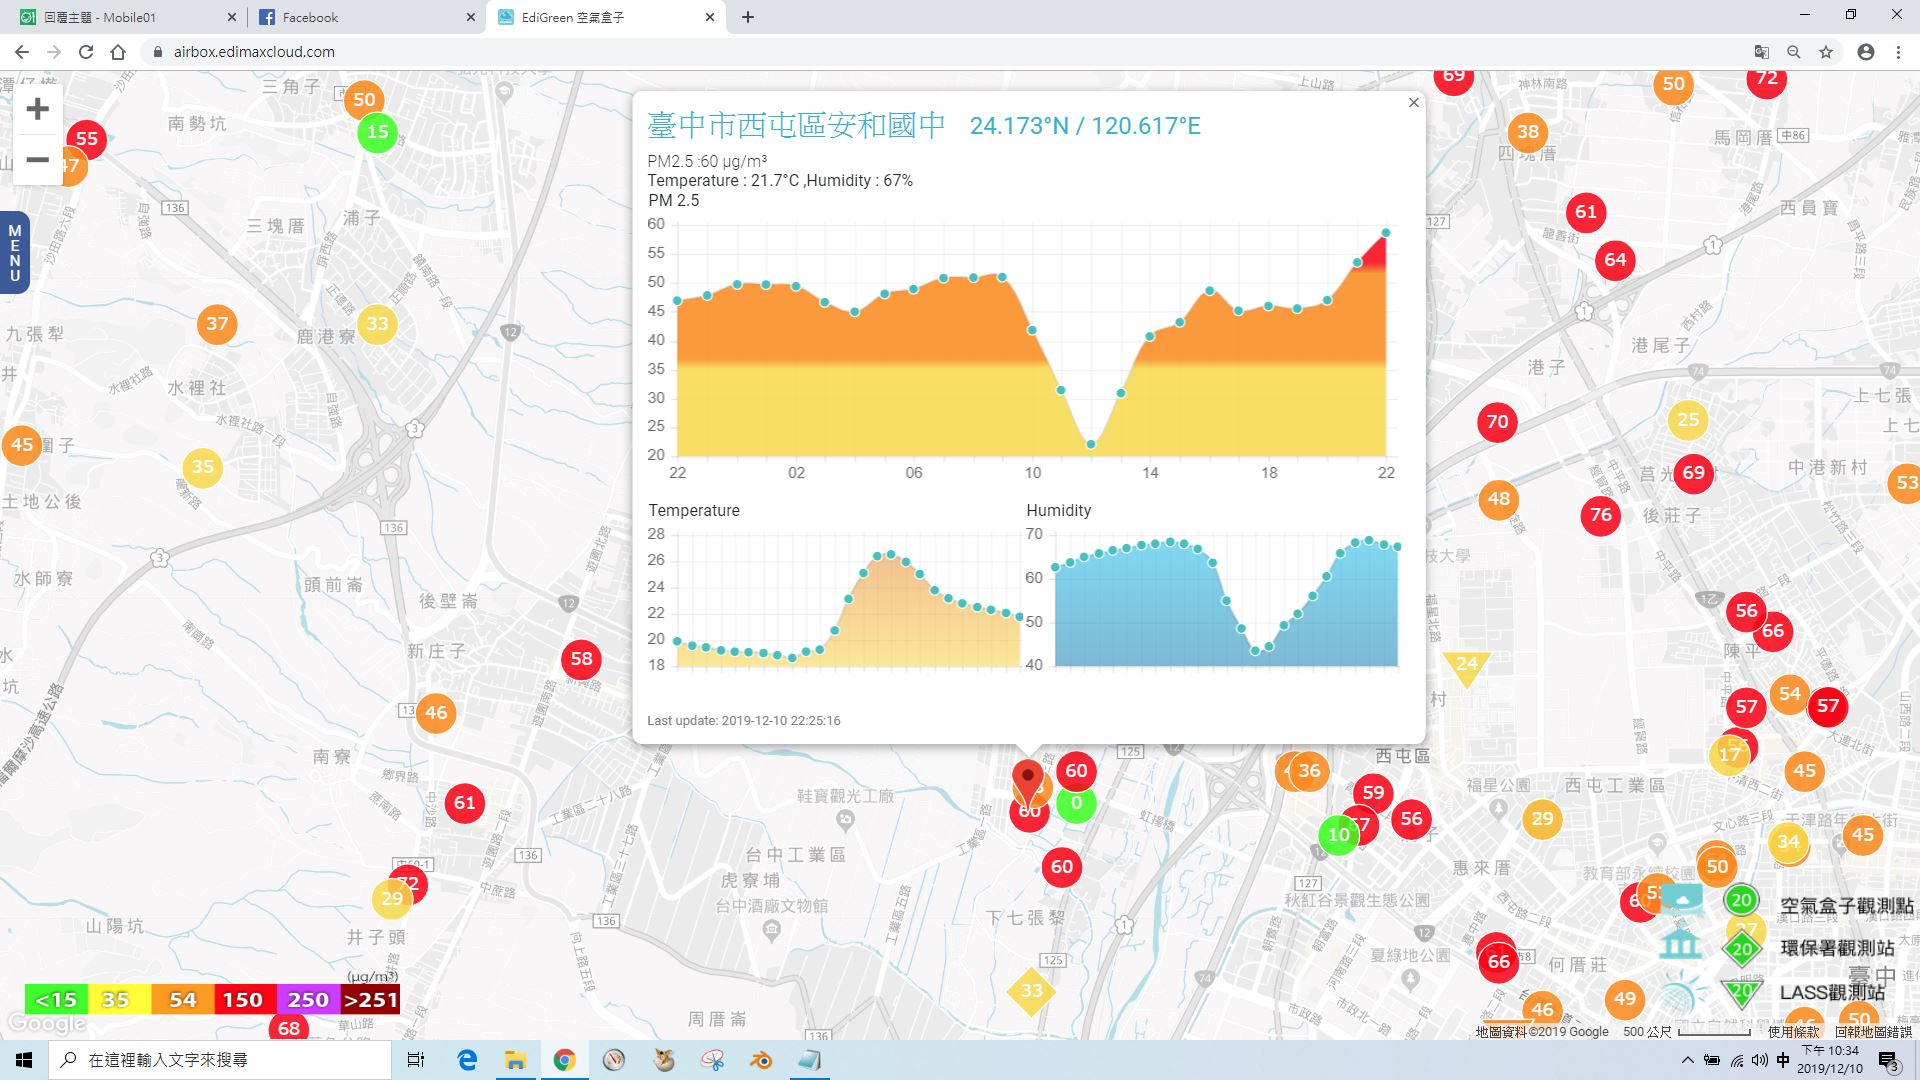Viewport: 1920px width, 1080px height.
Task: Open the page zoom magnifier icon
Action: point(1794,52)
